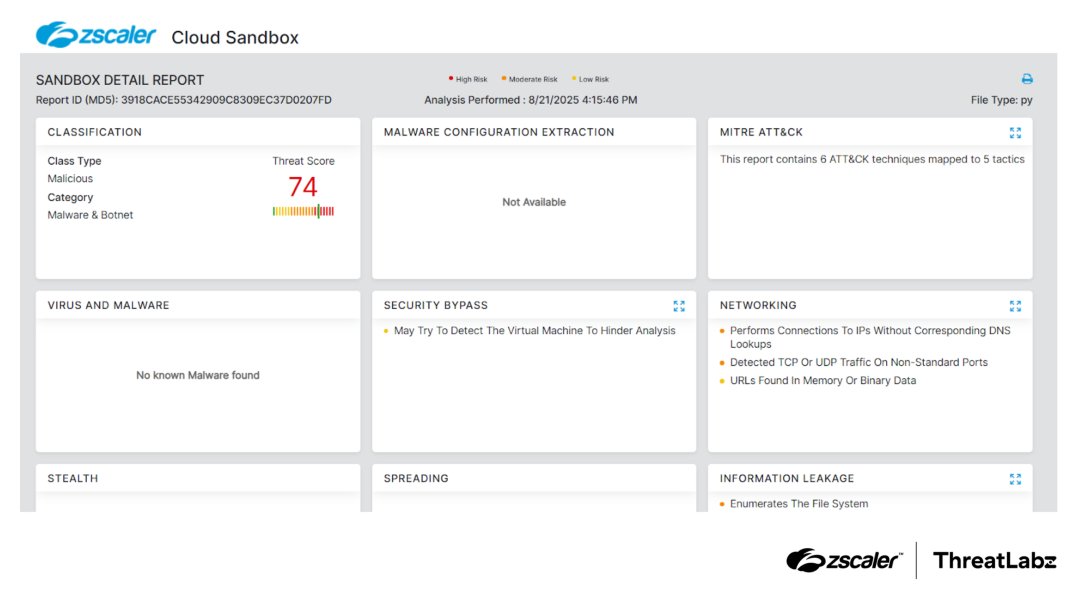Click 'May Try To Detect Virtual Machine' finding

[x=534, y=331]
